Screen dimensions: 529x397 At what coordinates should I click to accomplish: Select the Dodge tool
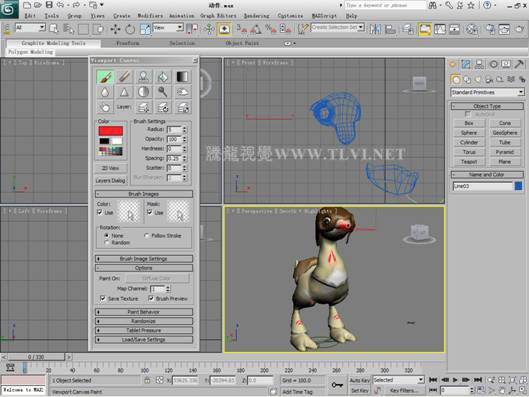click(x=163, y=92)
